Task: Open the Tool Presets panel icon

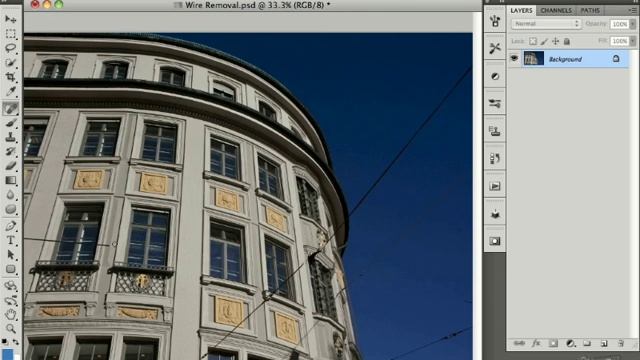Action: point(495,48)
